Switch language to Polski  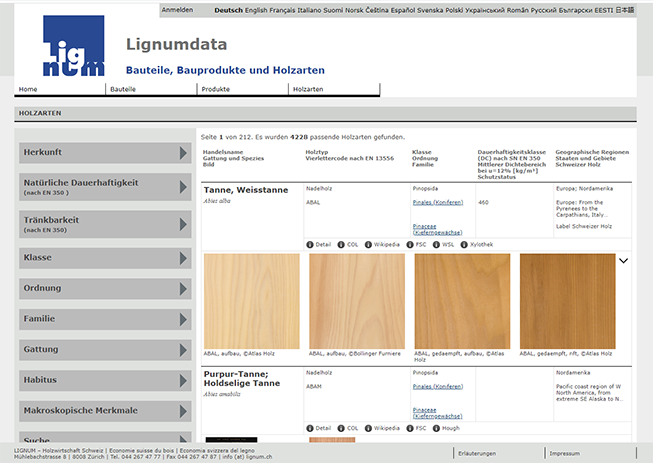[454, 10]
